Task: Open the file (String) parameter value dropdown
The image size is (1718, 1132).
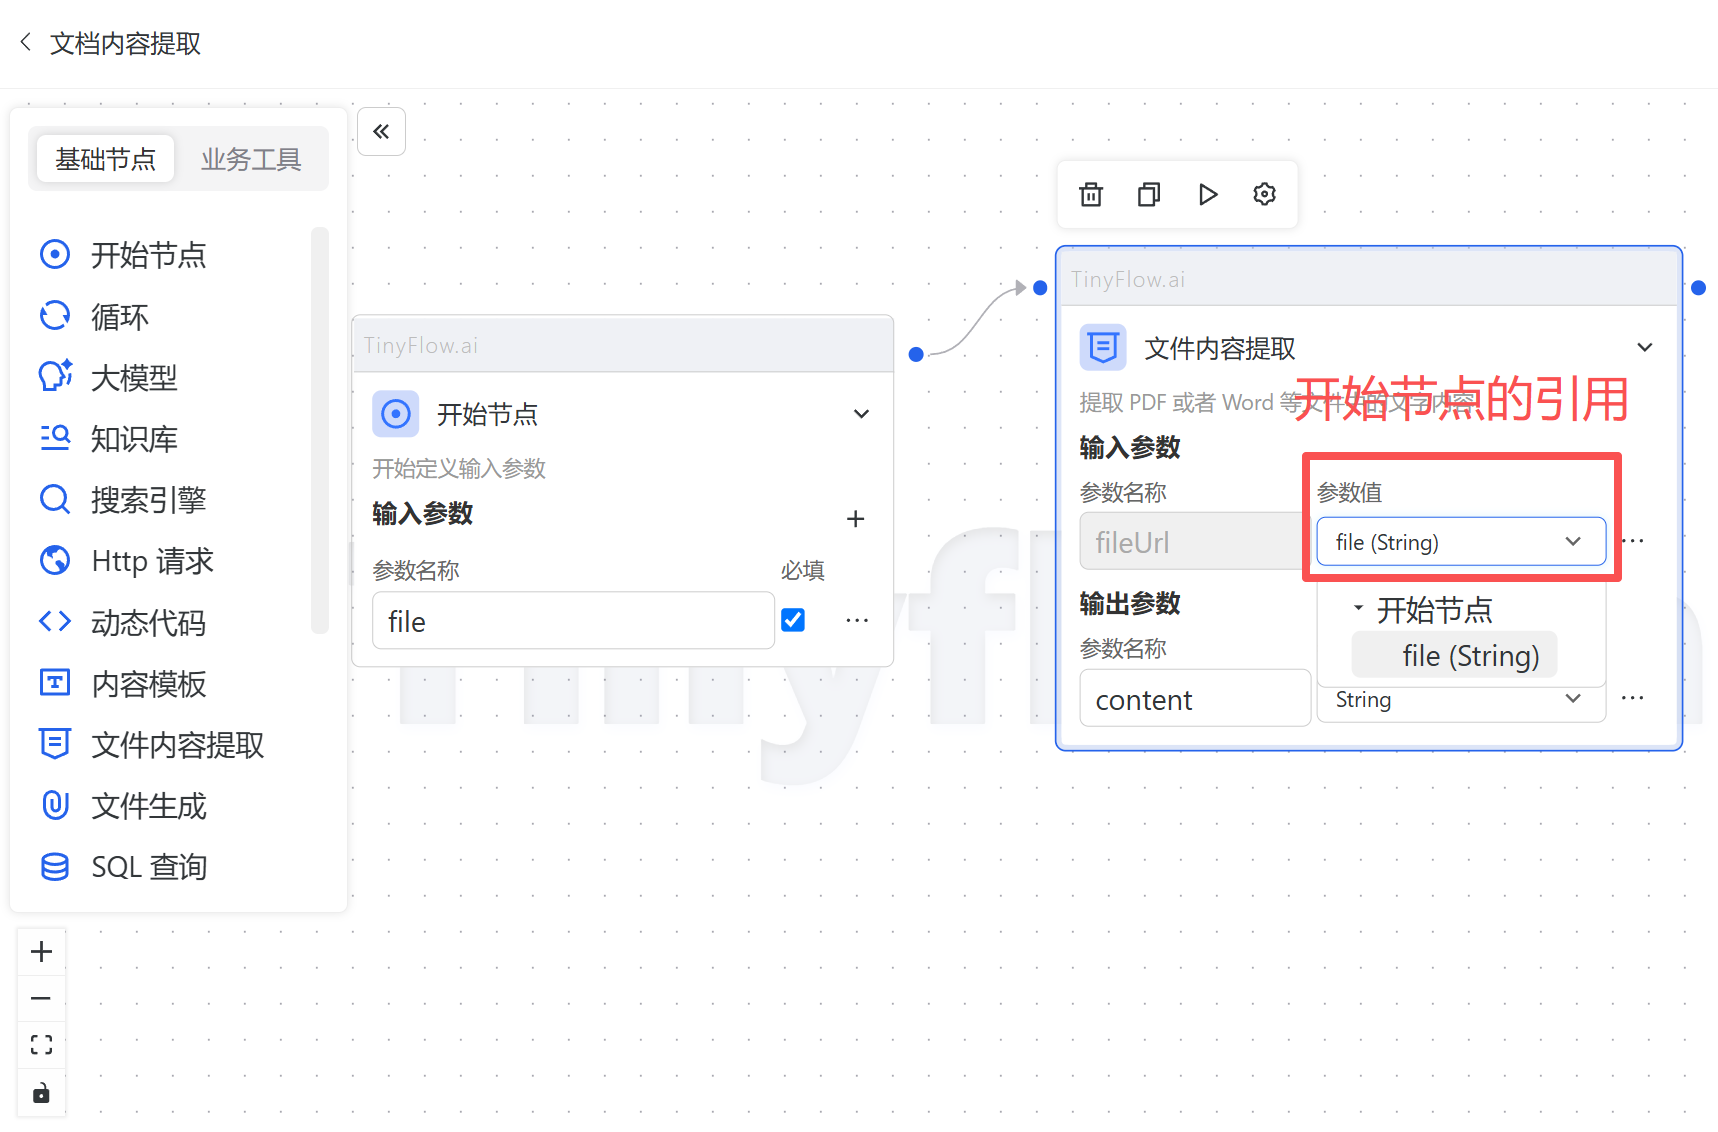Action: [1460, 542]
